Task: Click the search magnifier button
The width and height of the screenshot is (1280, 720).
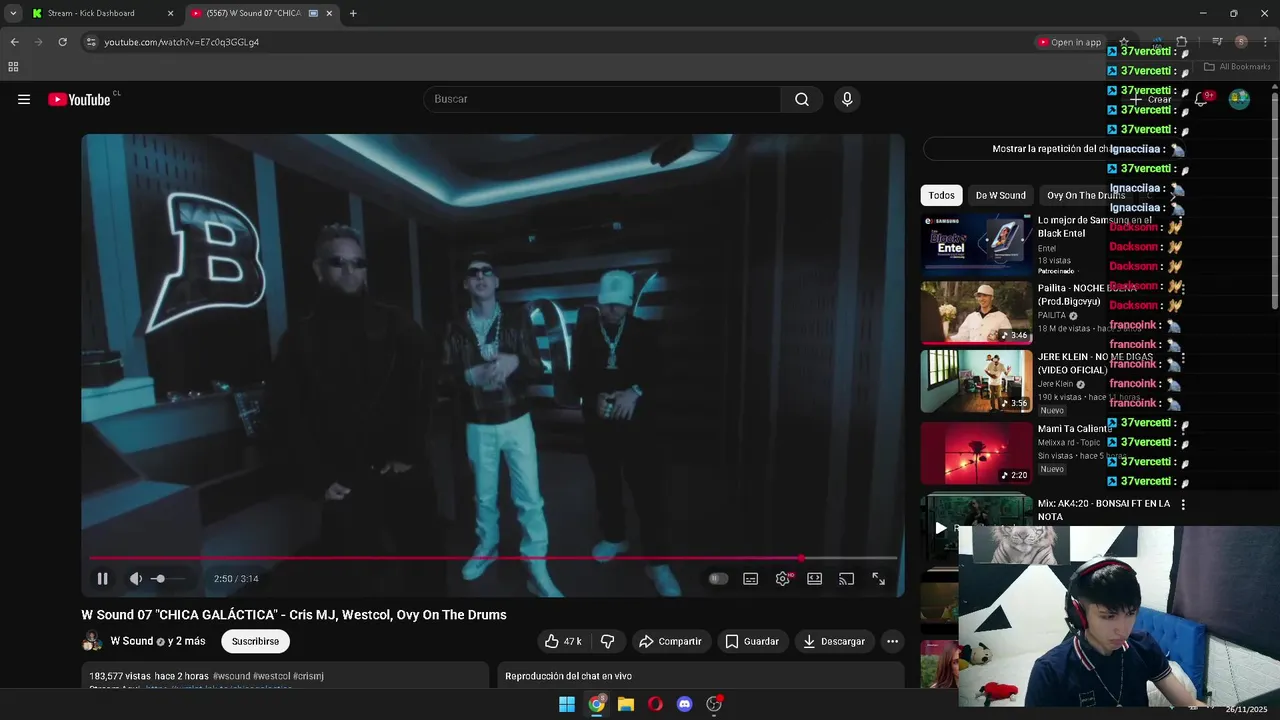Action: tap(802, 99)
